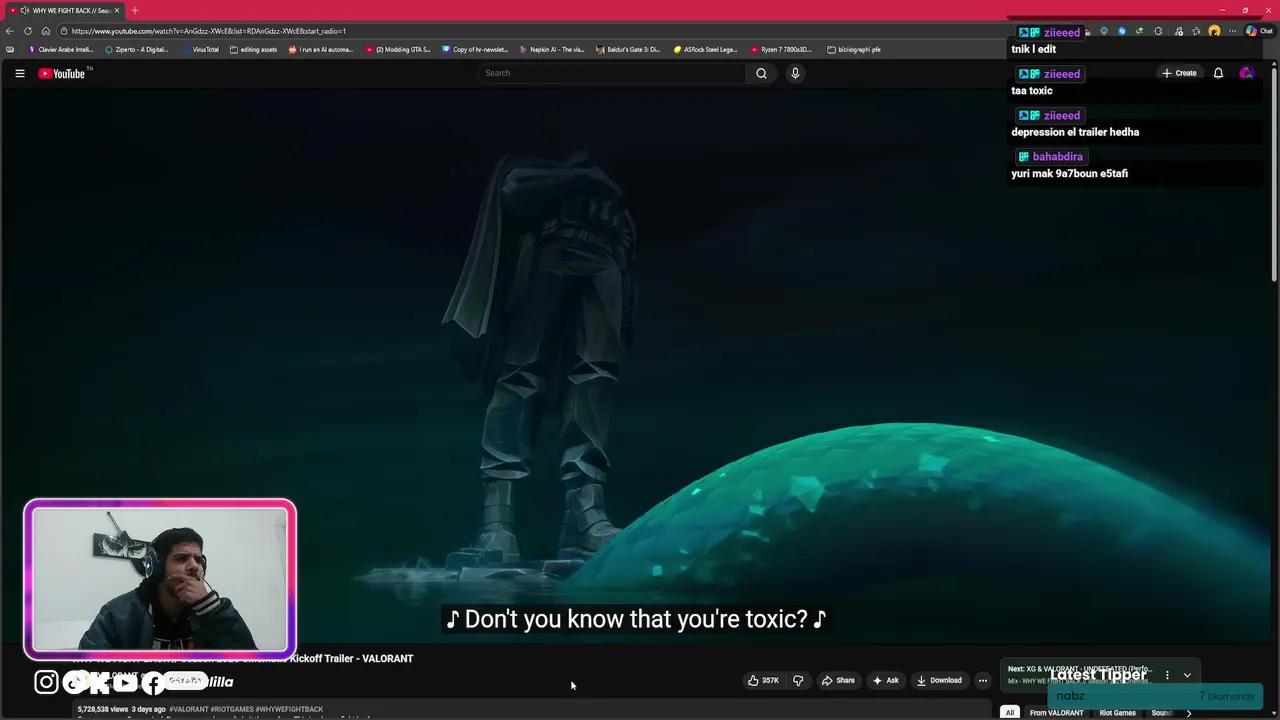Open the Napkin AI bookmark
The image size is (1280, 720).
(x=552, y=49)
